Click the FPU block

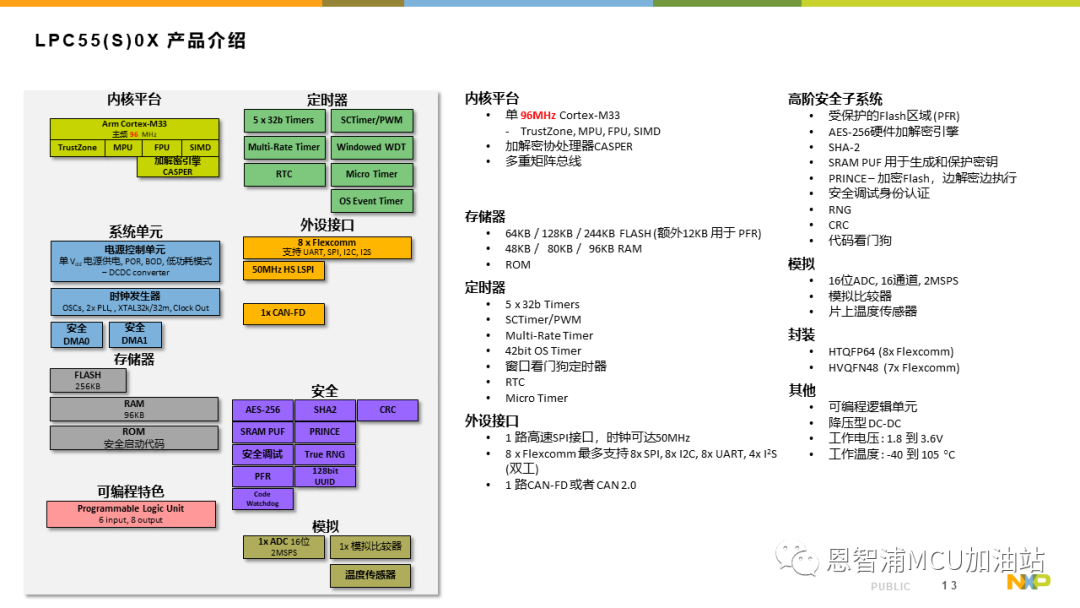tap(162, 147)
